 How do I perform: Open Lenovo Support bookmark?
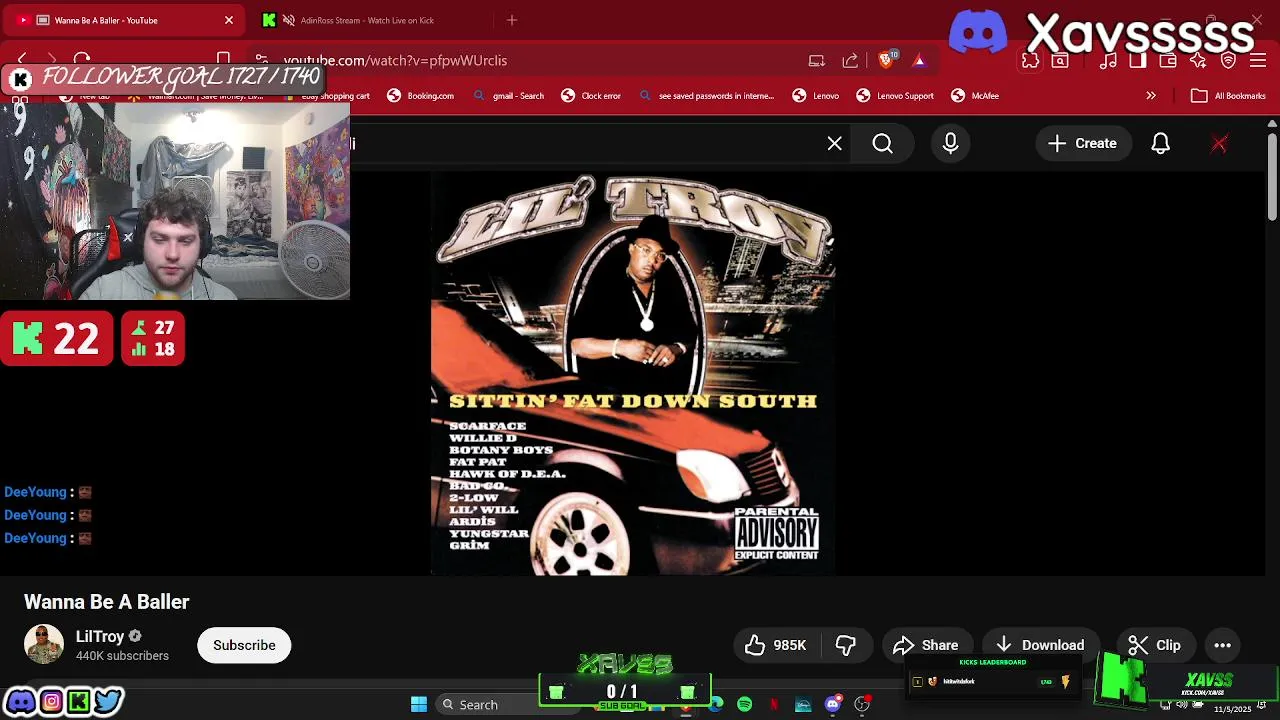click(x=895, y=96)
